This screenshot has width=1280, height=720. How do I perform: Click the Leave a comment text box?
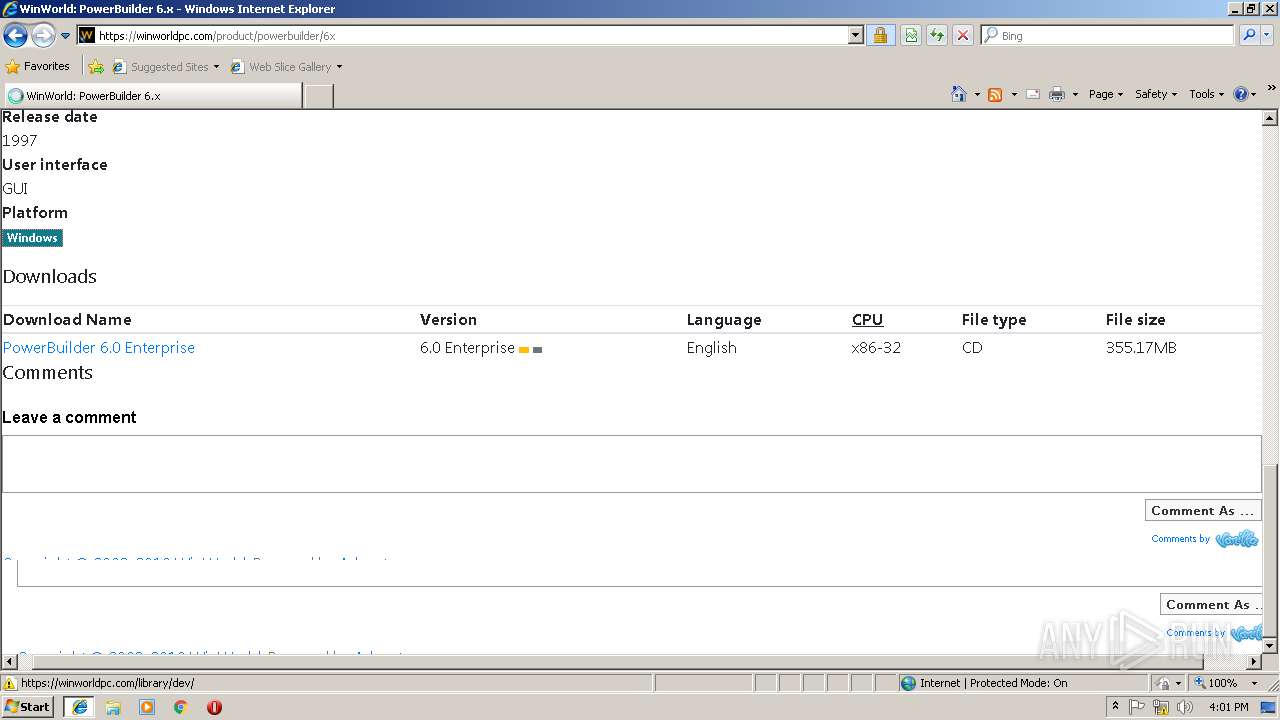point(631,464)
